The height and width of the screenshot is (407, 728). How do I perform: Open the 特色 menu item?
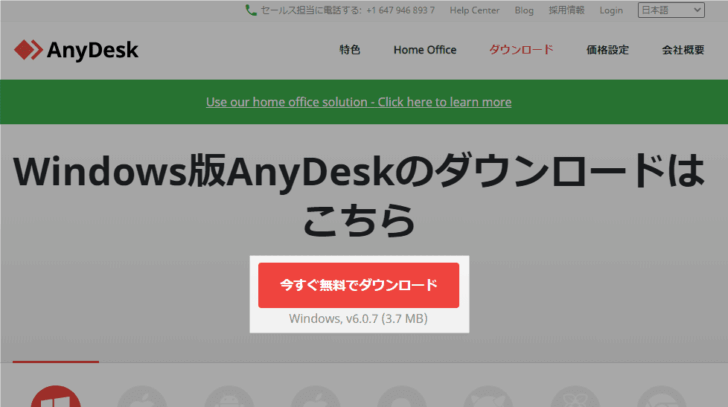350,50
